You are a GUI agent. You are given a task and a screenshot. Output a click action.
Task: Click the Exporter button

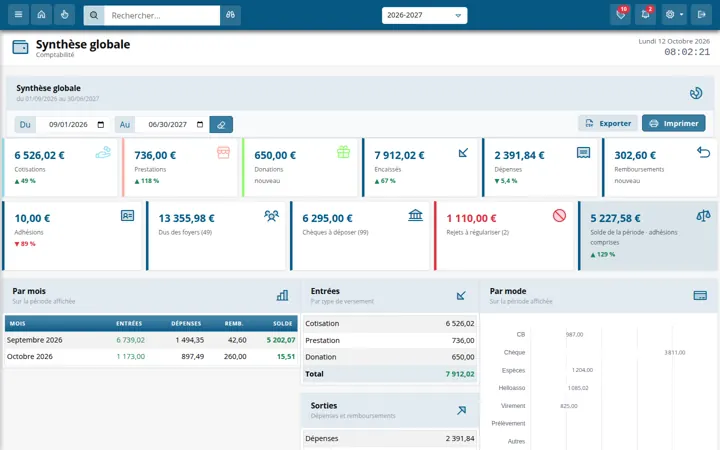608,123
